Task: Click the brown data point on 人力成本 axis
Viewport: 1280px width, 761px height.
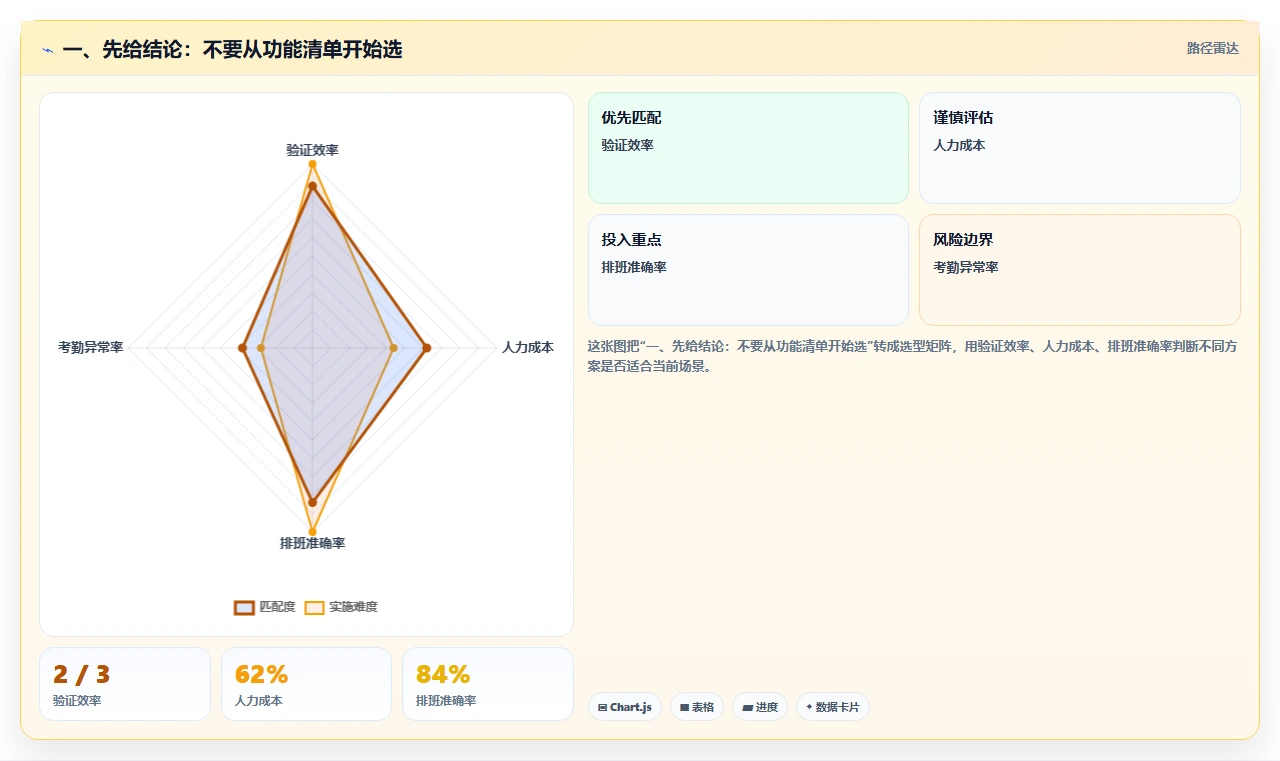Action: 427,348
